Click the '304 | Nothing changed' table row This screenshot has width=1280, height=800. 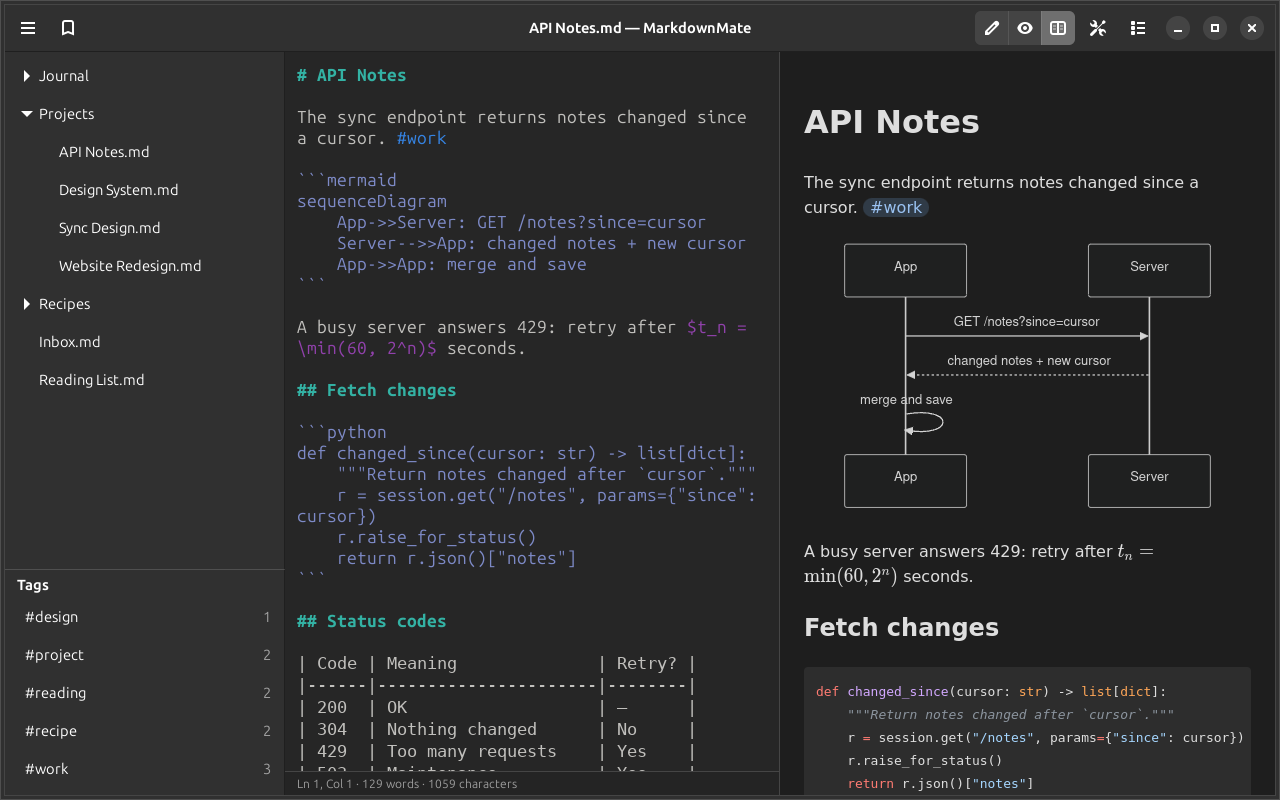pos(496,730)
